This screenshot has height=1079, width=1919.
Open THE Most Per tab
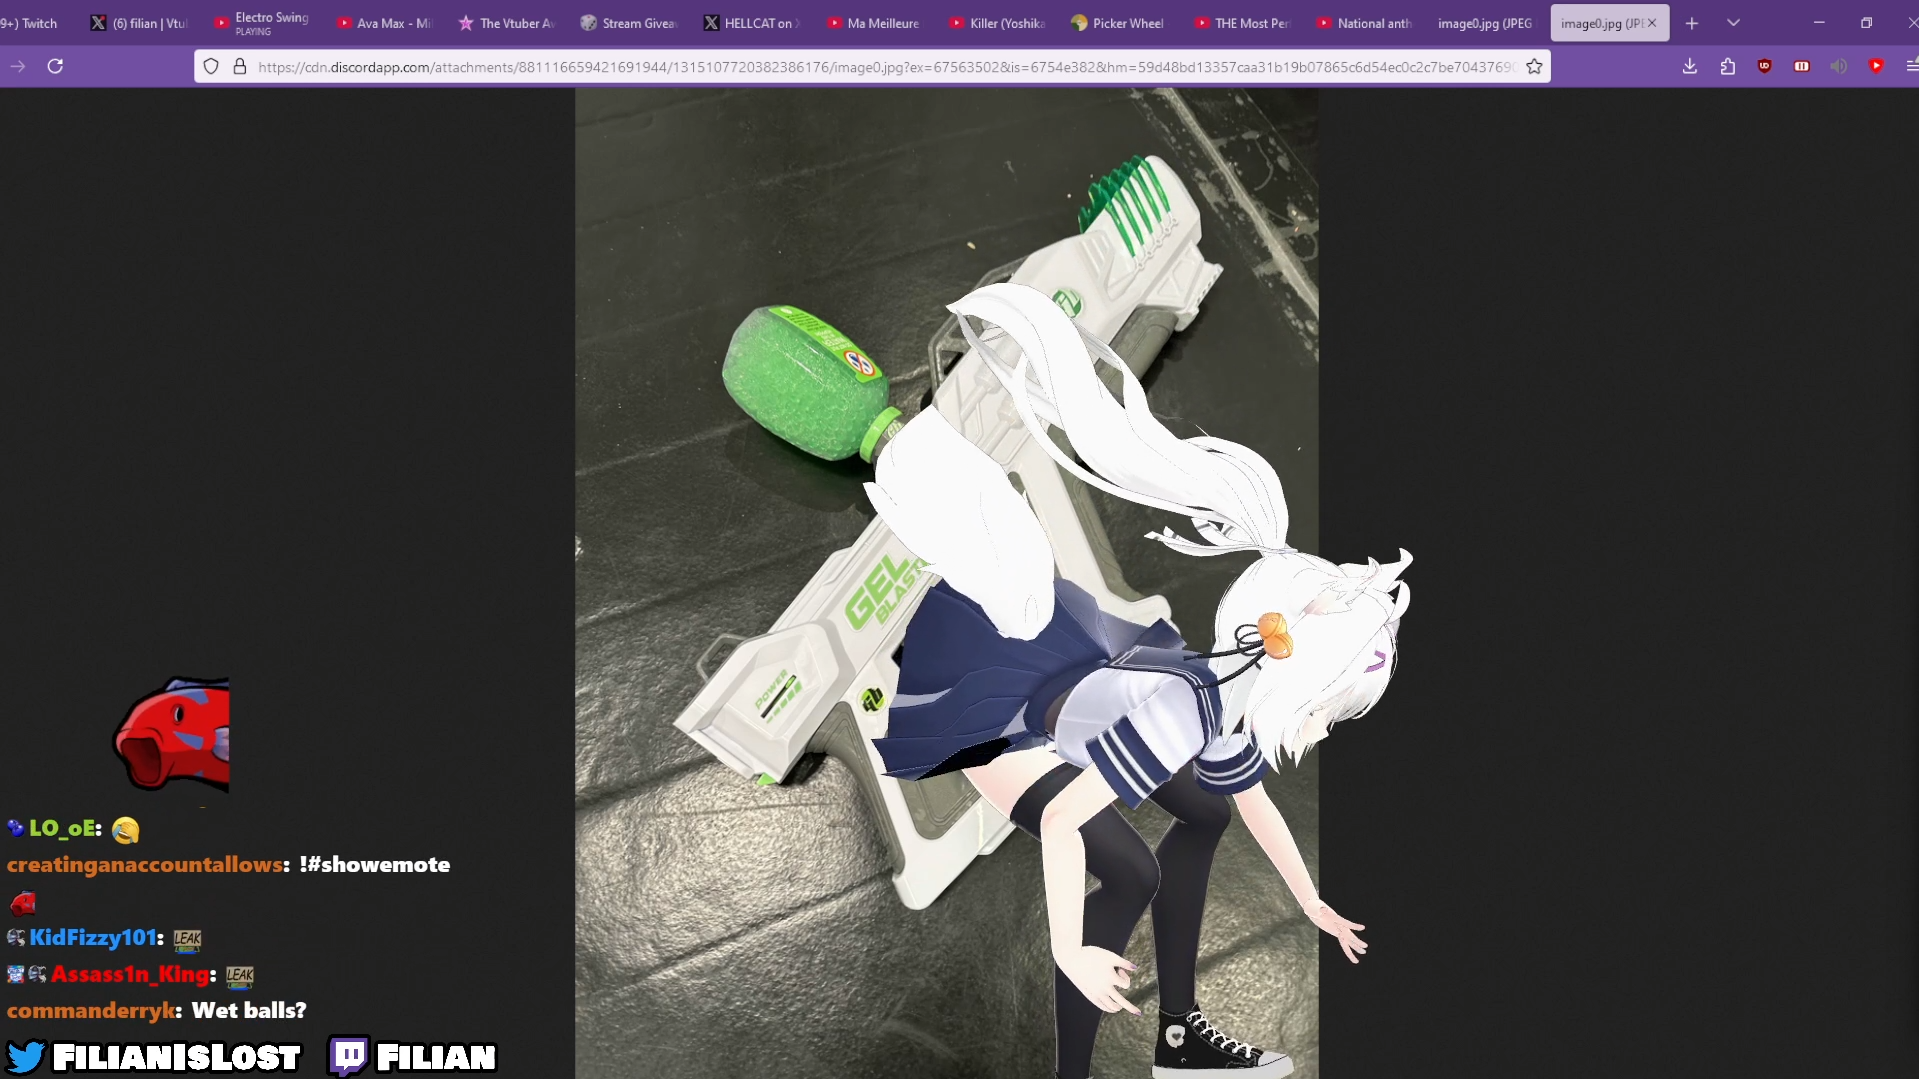[1242, 23]
